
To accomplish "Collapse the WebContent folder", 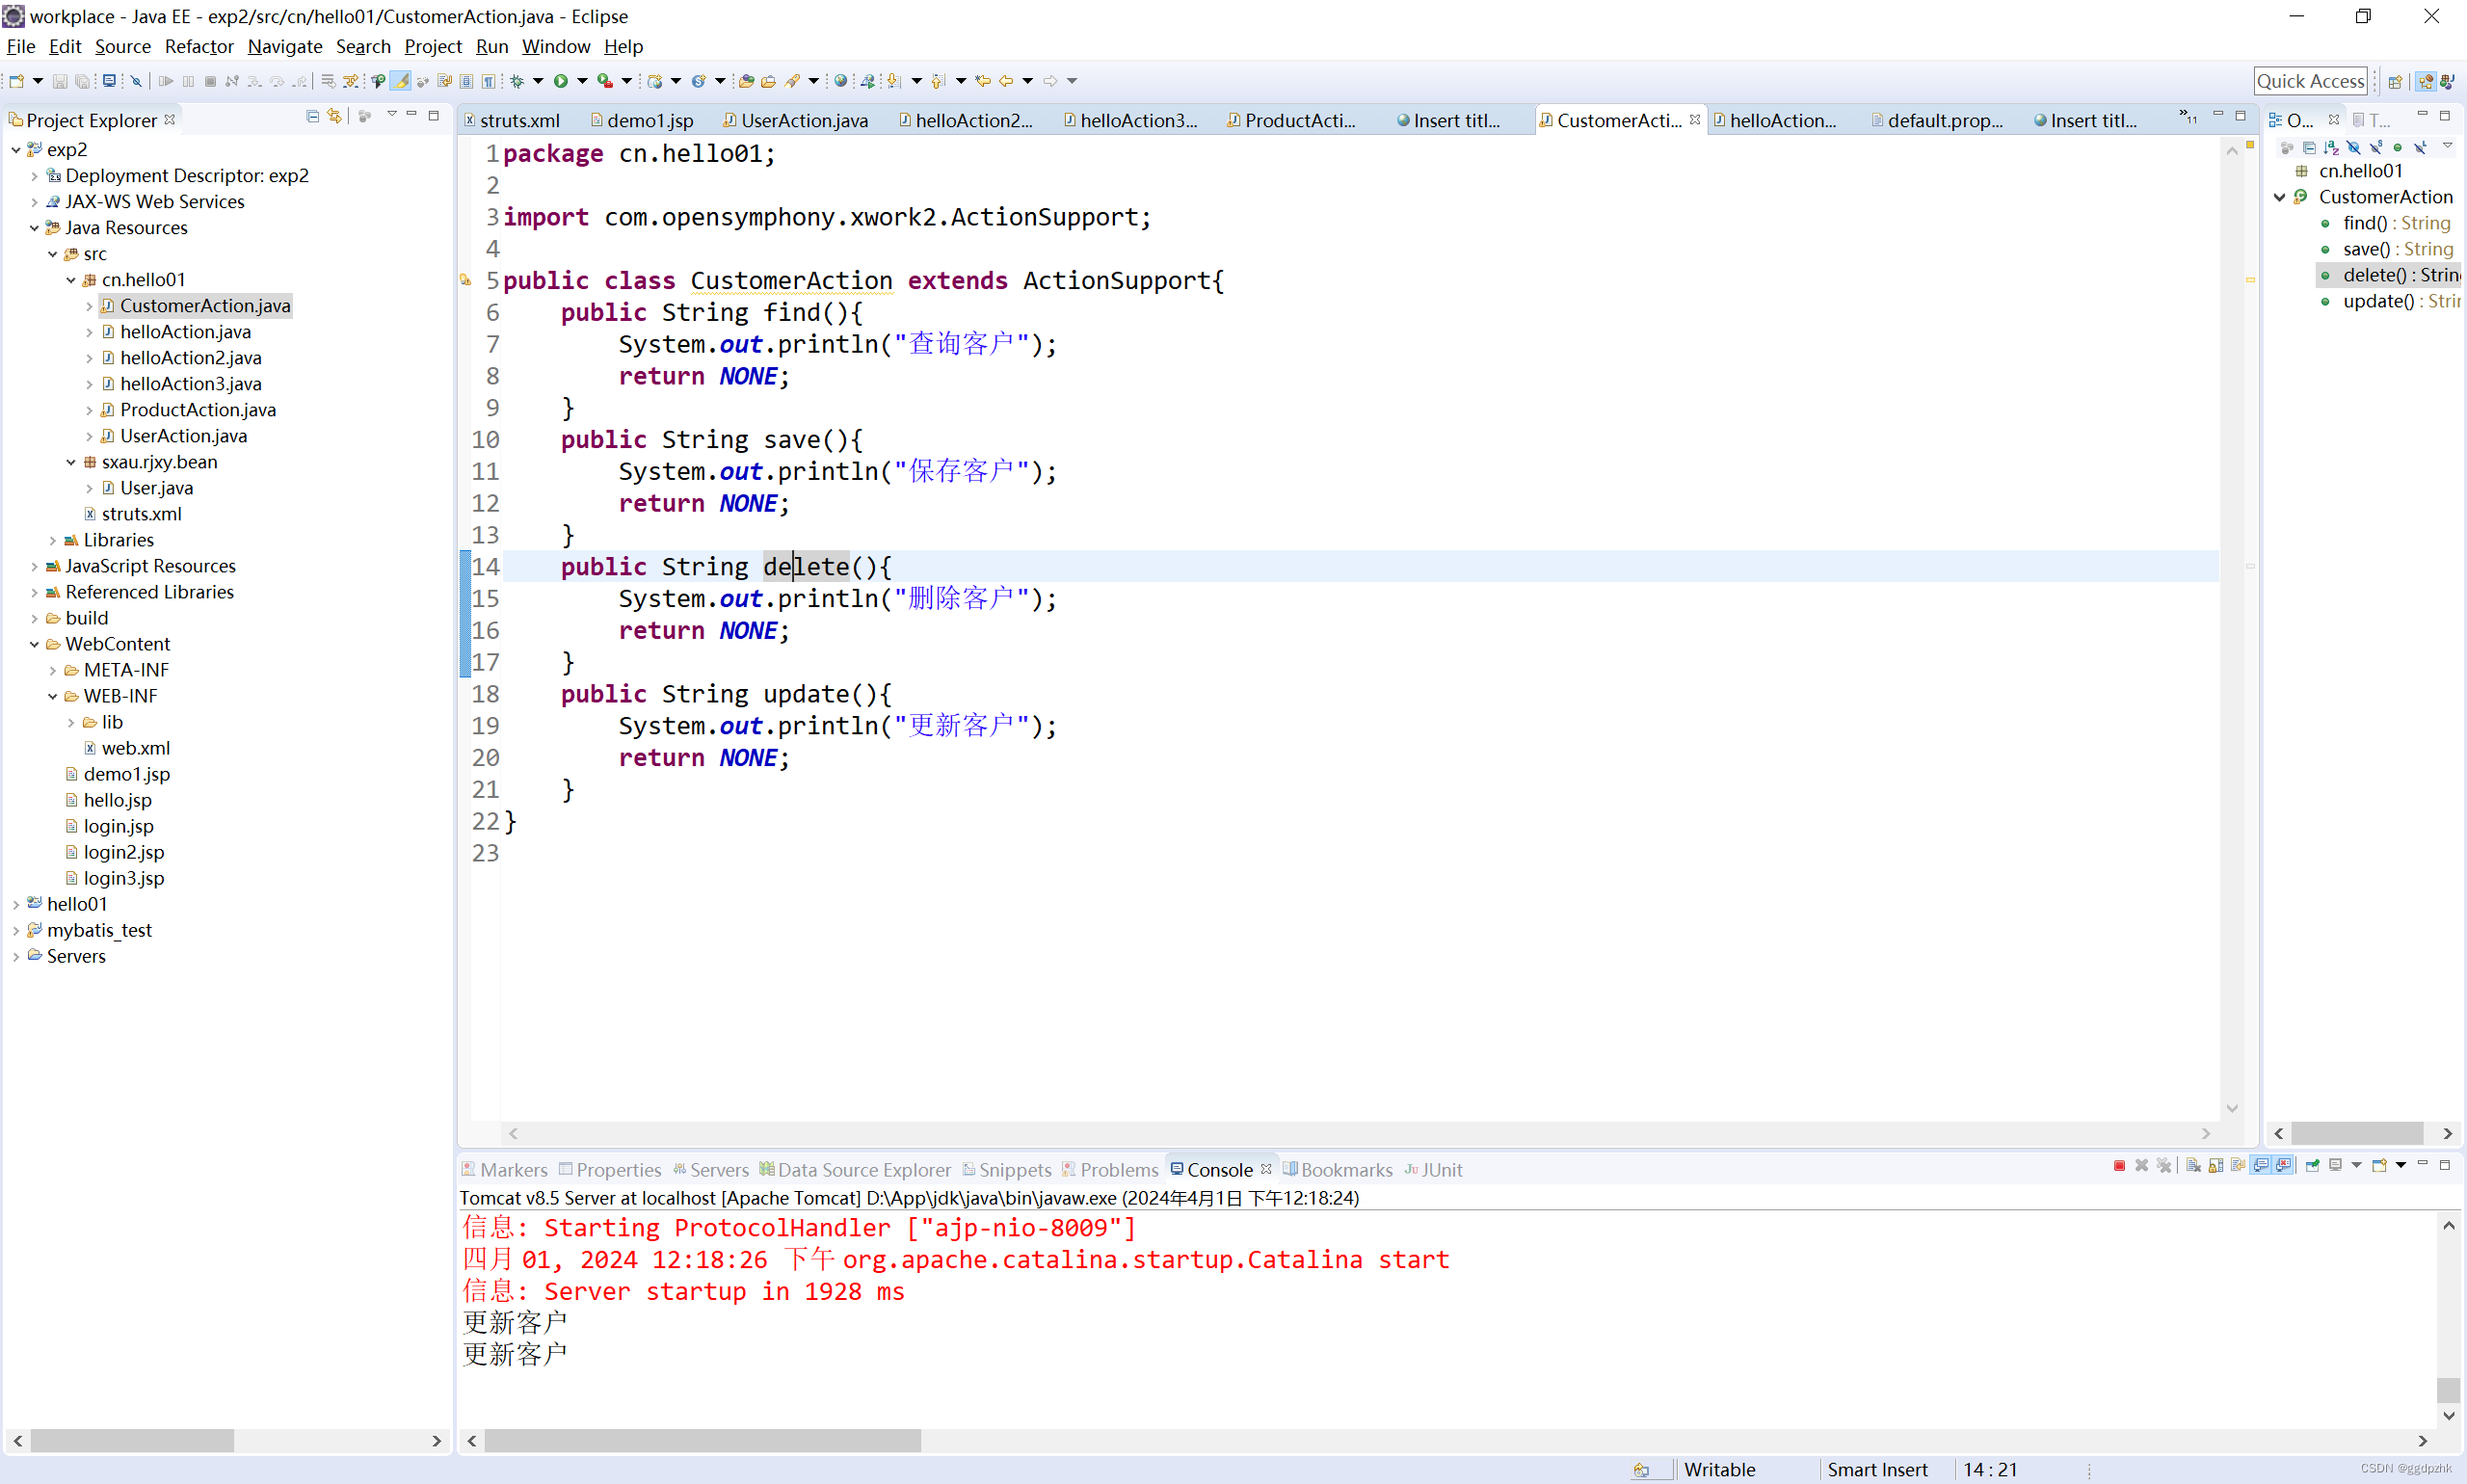I will tap(34, 644).
